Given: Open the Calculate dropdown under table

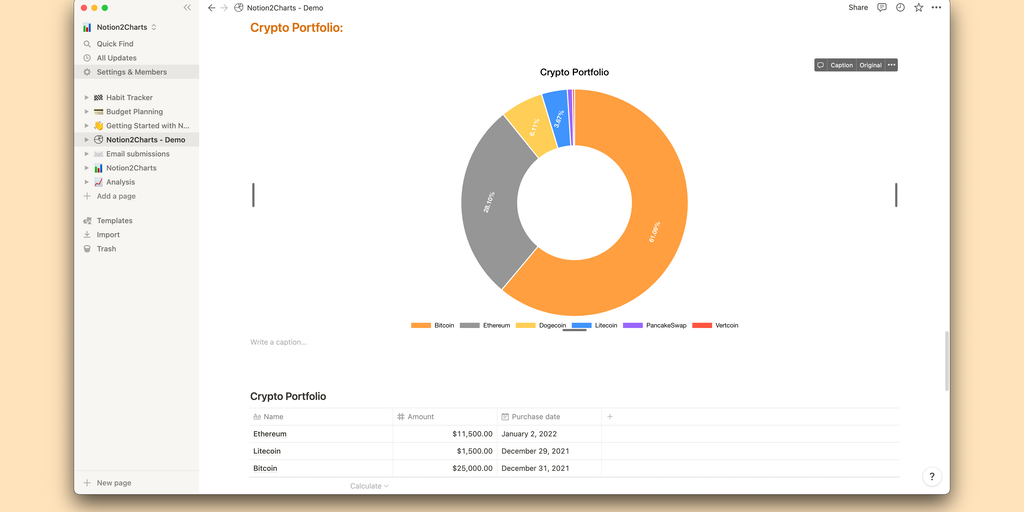Looking at the screenshot, I should [370, 486].
